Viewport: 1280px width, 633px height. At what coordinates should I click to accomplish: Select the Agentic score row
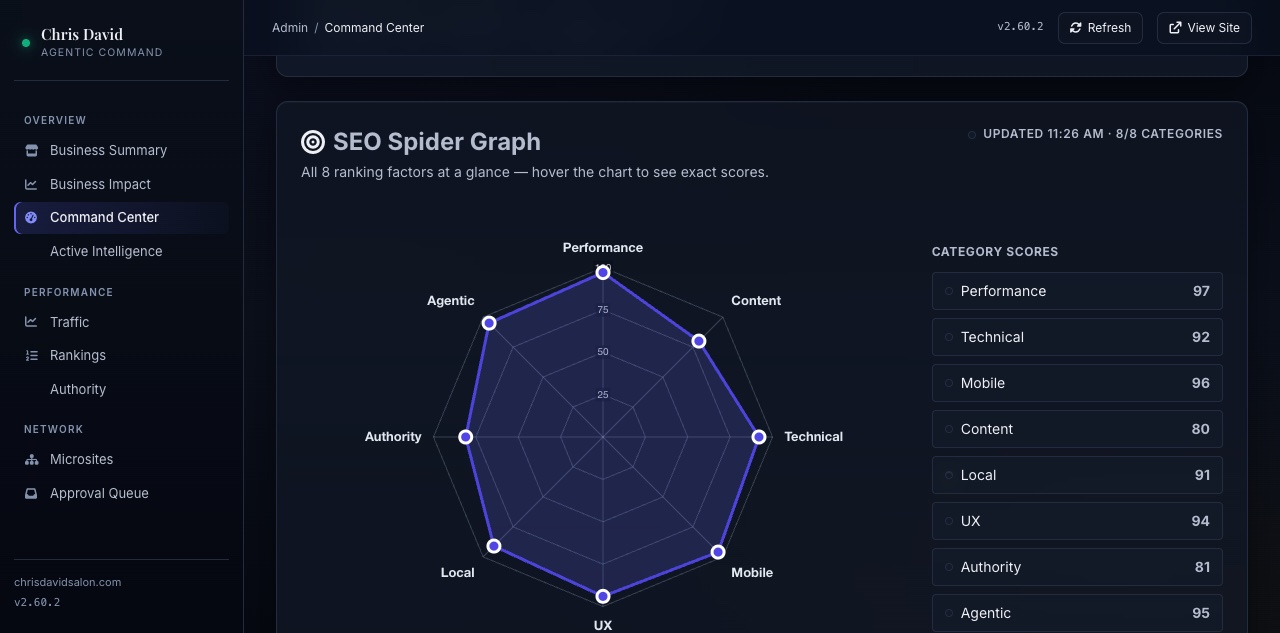pyautogui.click(x=1077, y=613)
